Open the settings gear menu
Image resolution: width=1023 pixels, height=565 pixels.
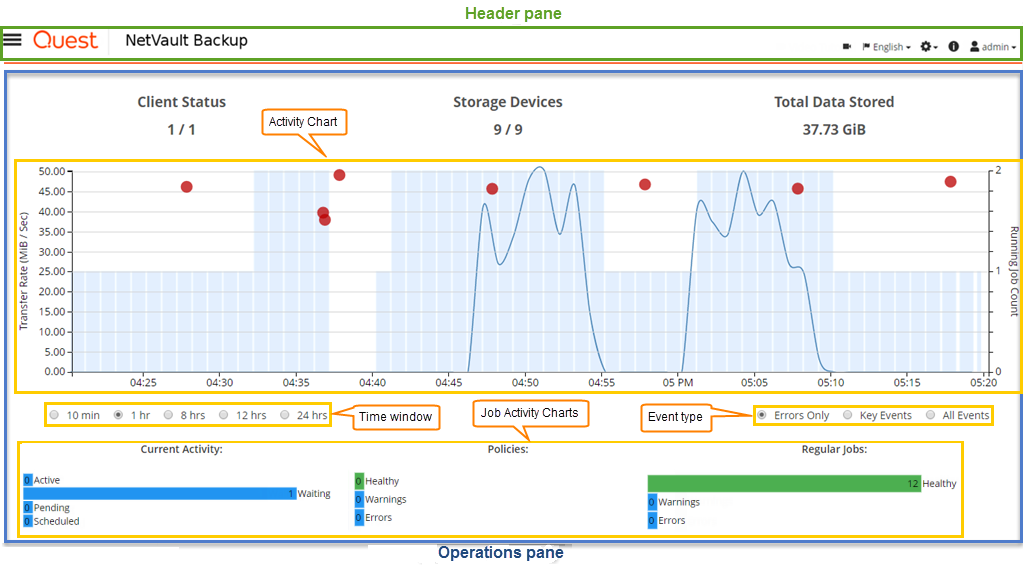pos(928,46)
